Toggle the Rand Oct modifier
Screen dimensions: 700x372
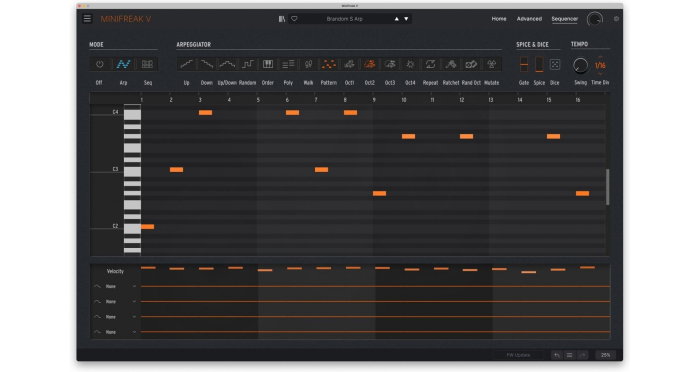pyautogui.click(x=471, y=64)
